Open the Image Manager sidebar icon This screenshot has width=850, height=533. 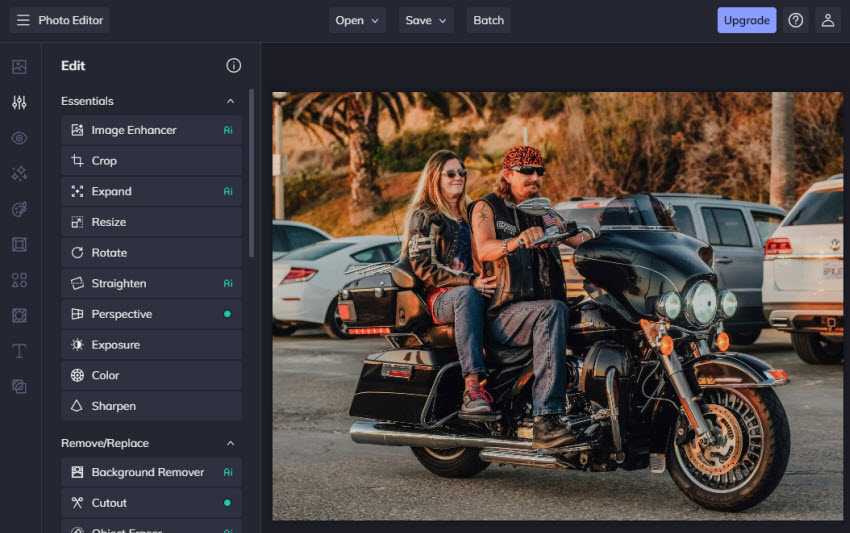(x=19, y=67)
